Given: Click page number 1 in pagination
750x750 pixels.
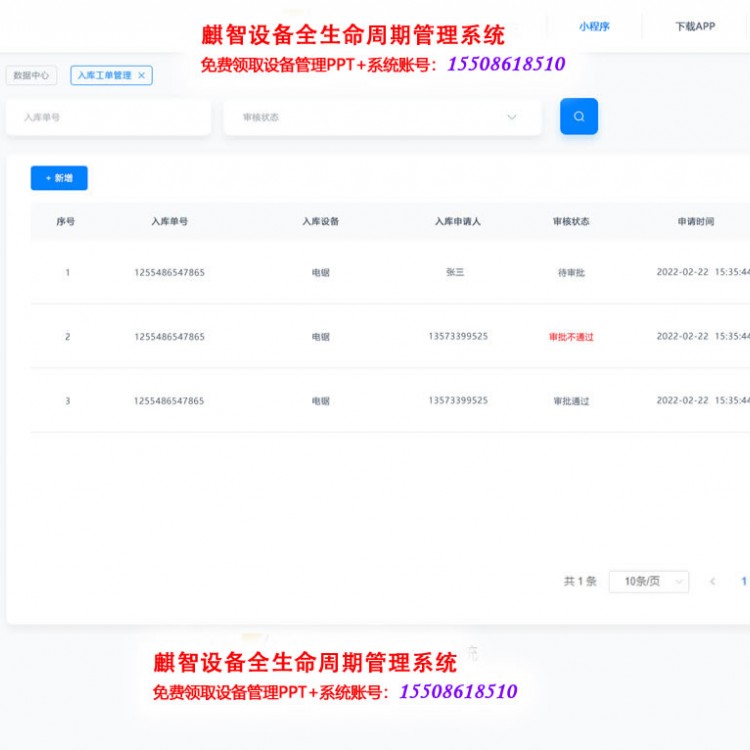Looking at the screenshot, I should tap(743, 581).
